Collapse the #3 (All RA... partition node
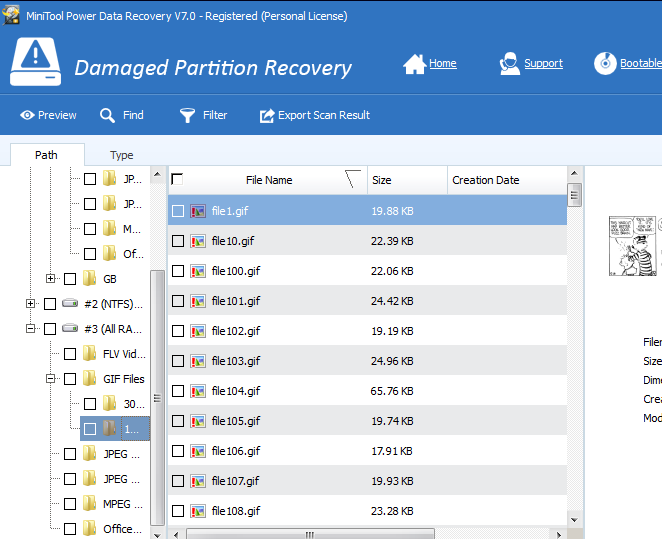Screen dimensions: 662x539 pyautogui.click(x=30, y=328)
